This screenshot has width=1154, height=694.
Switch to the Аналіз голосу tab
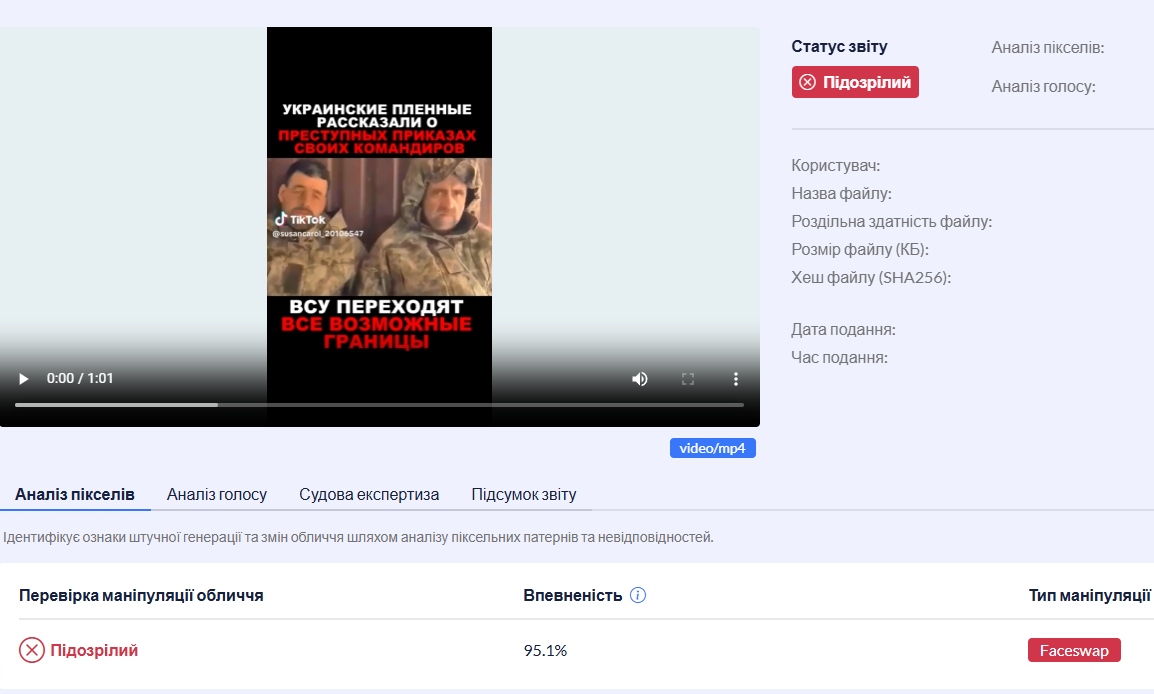point(217,494)
